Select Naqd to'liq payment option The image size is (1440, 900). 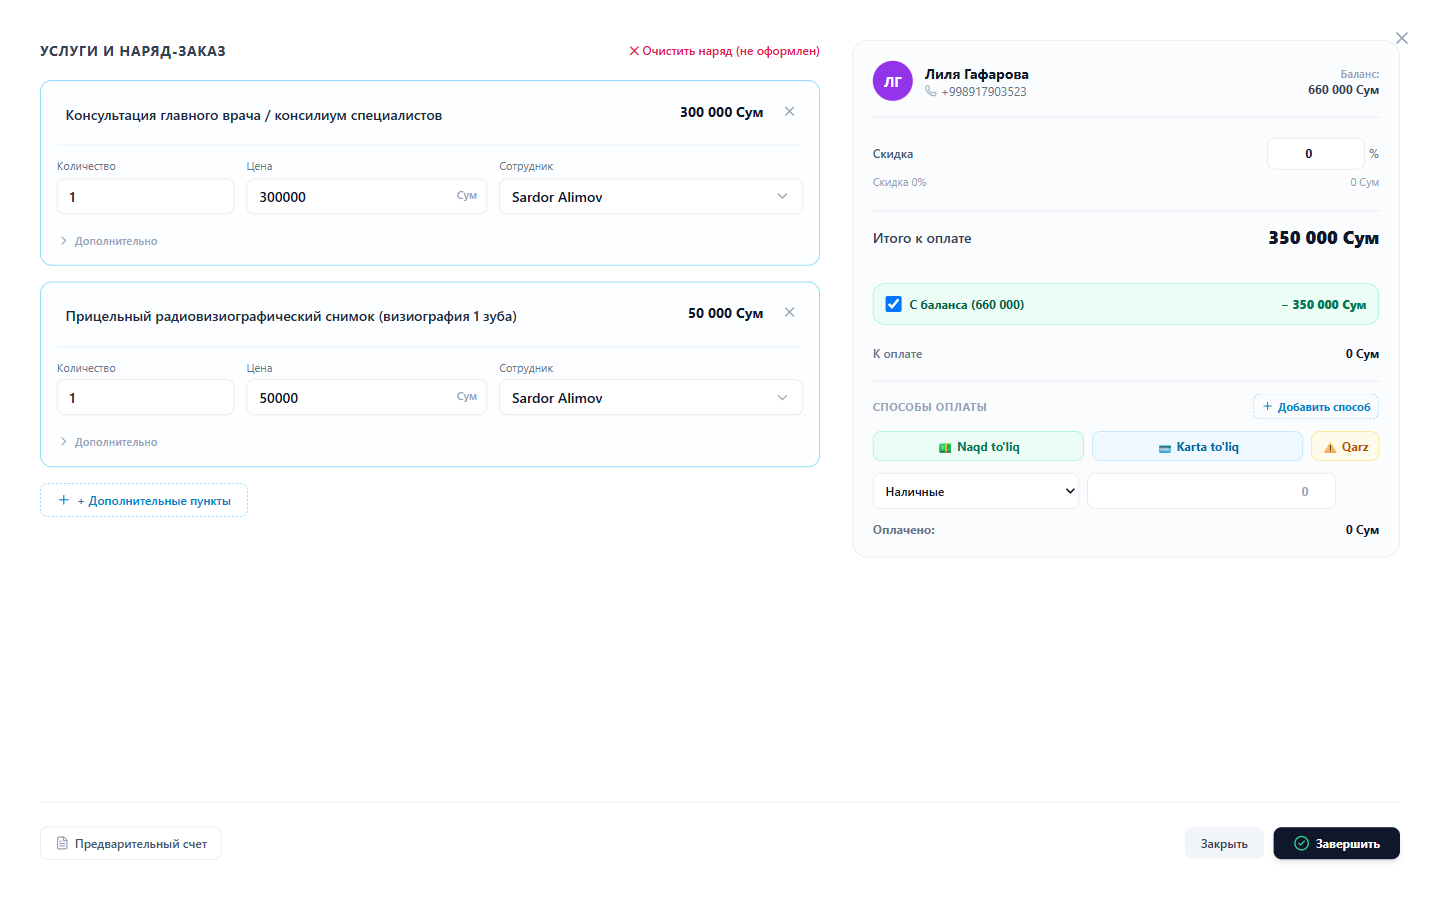click(x=978, y=446)
